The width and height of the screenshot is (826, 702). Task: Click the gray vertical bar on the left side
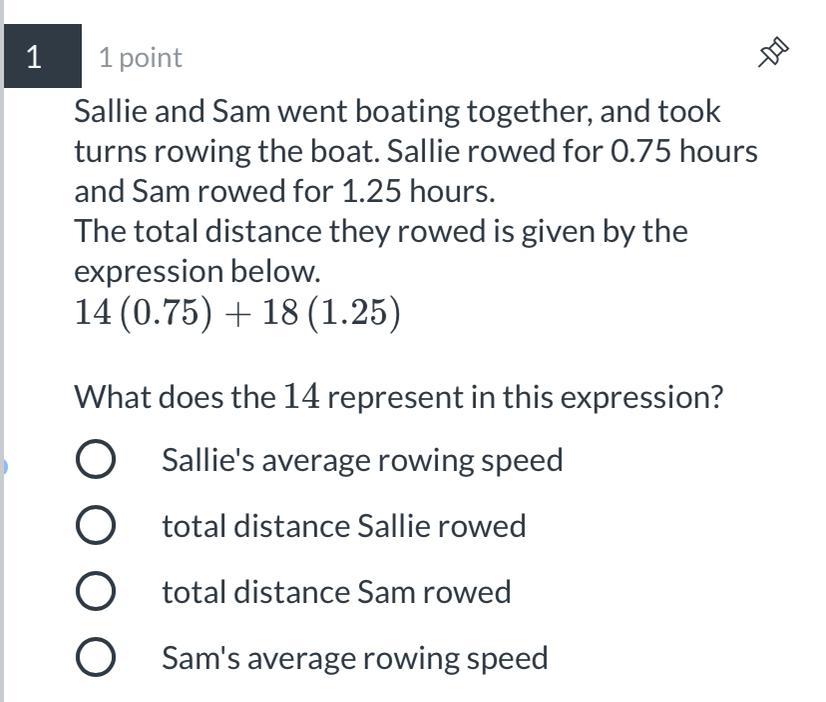tap(2, 300)
